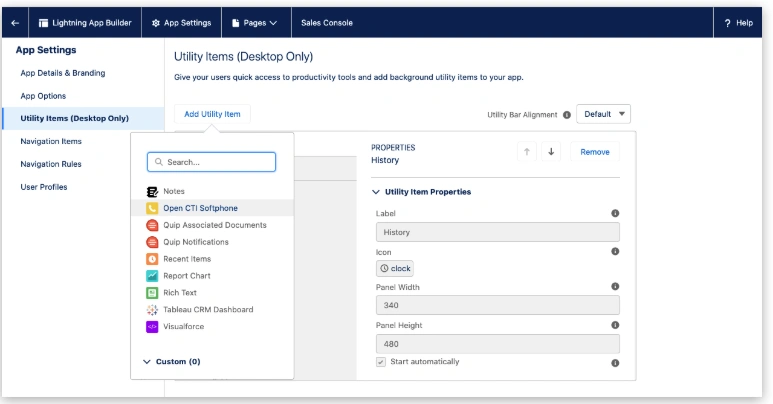Select the Open CTI Softphone icon
Viewport: 773px width, 404px height.
pyautogui.click(x=152, y=208)
